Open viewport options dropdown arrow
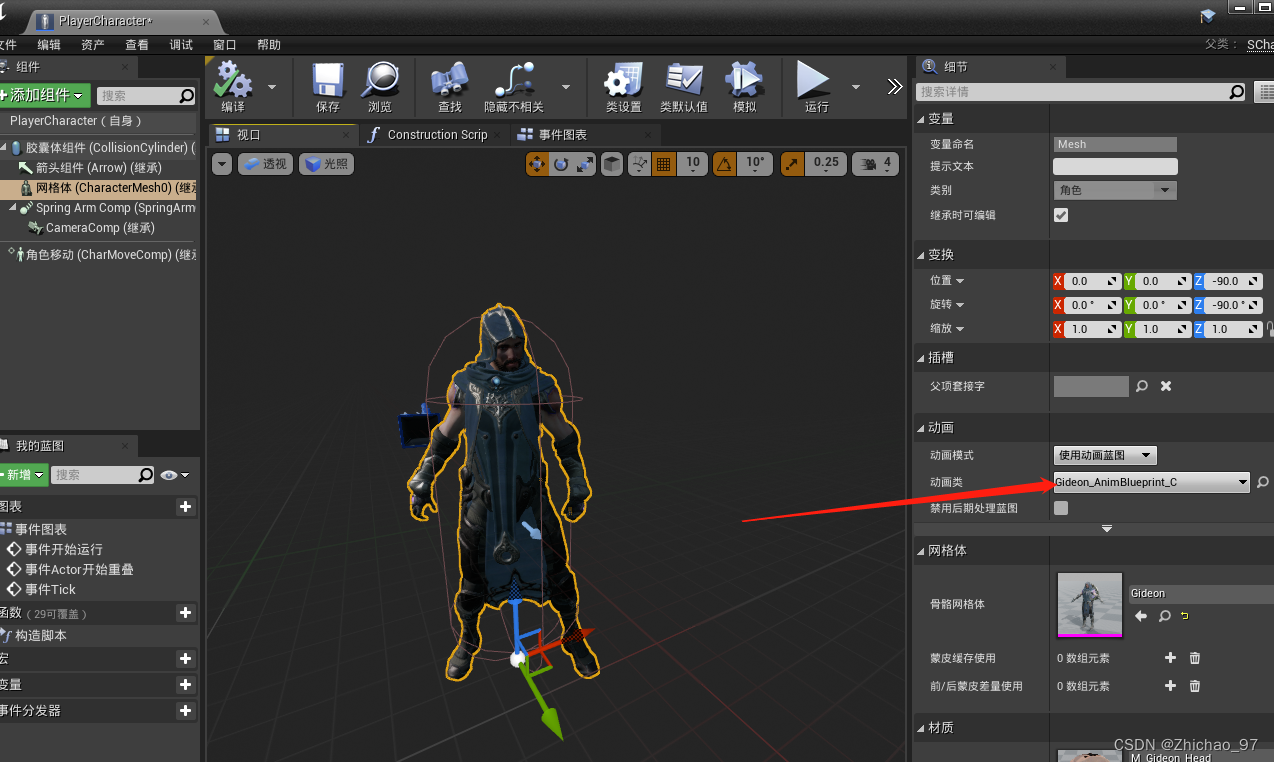The image size is (1274, 762). 222,164
